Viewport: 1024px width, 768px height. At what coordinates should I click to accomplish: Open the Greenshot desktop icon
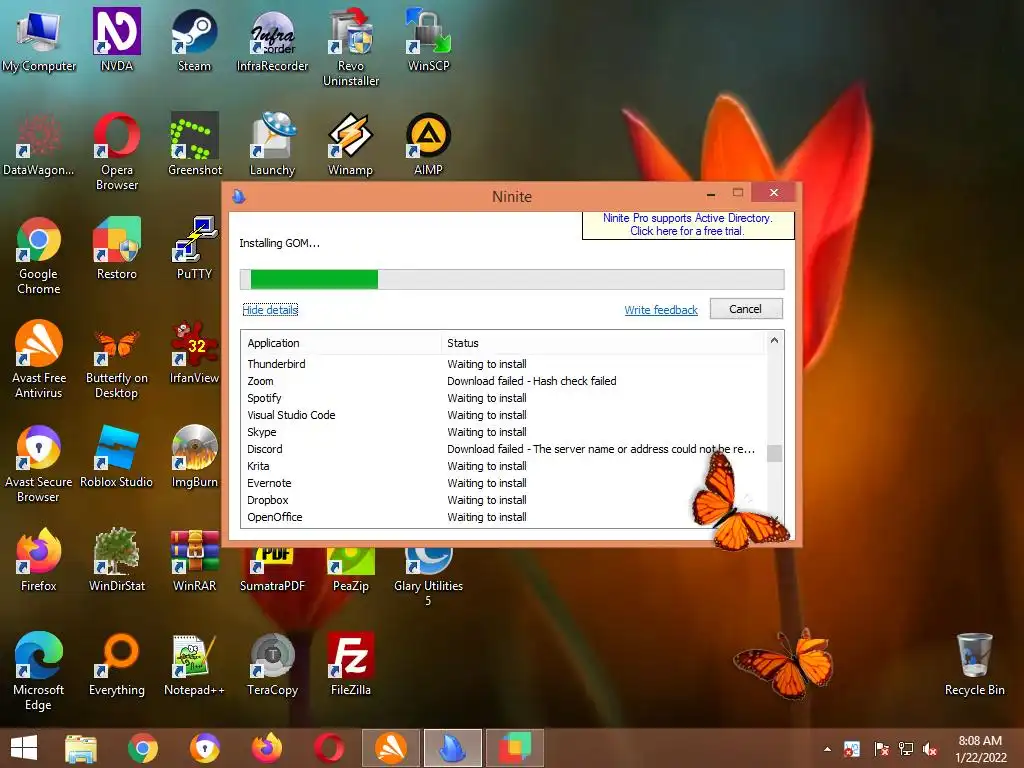pyautogui.click(x=194, y=144)
